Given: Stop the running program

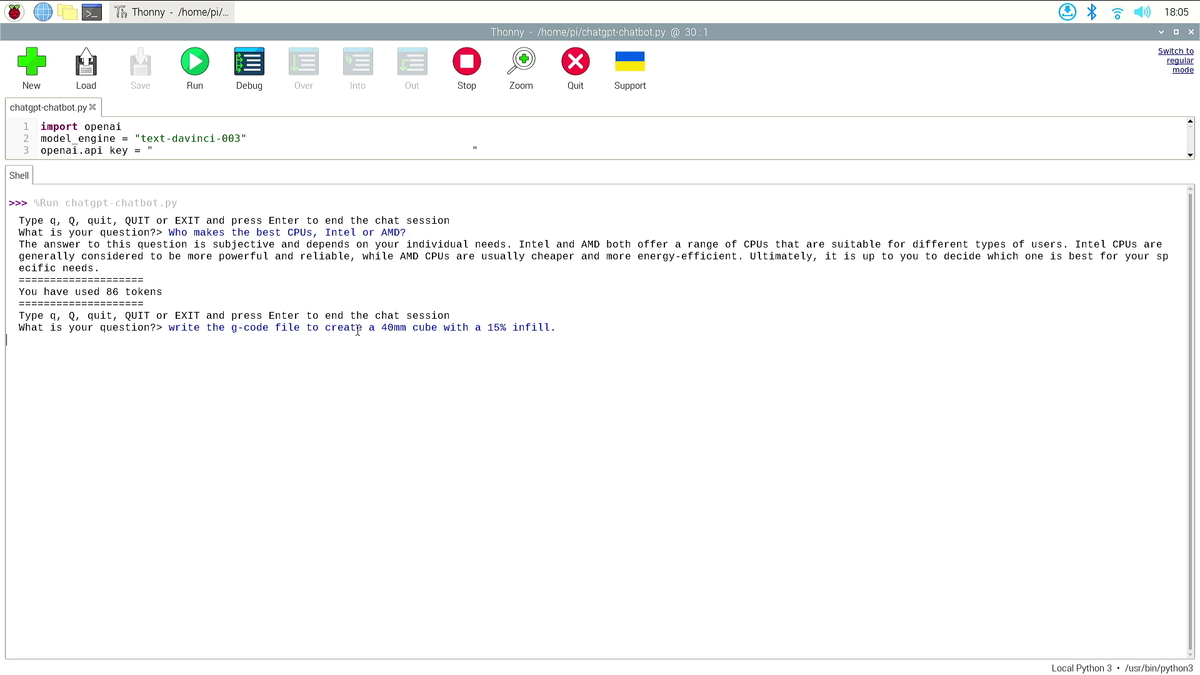Looking at the screenshot, I should pyautogui.click(x=466, y=69).
